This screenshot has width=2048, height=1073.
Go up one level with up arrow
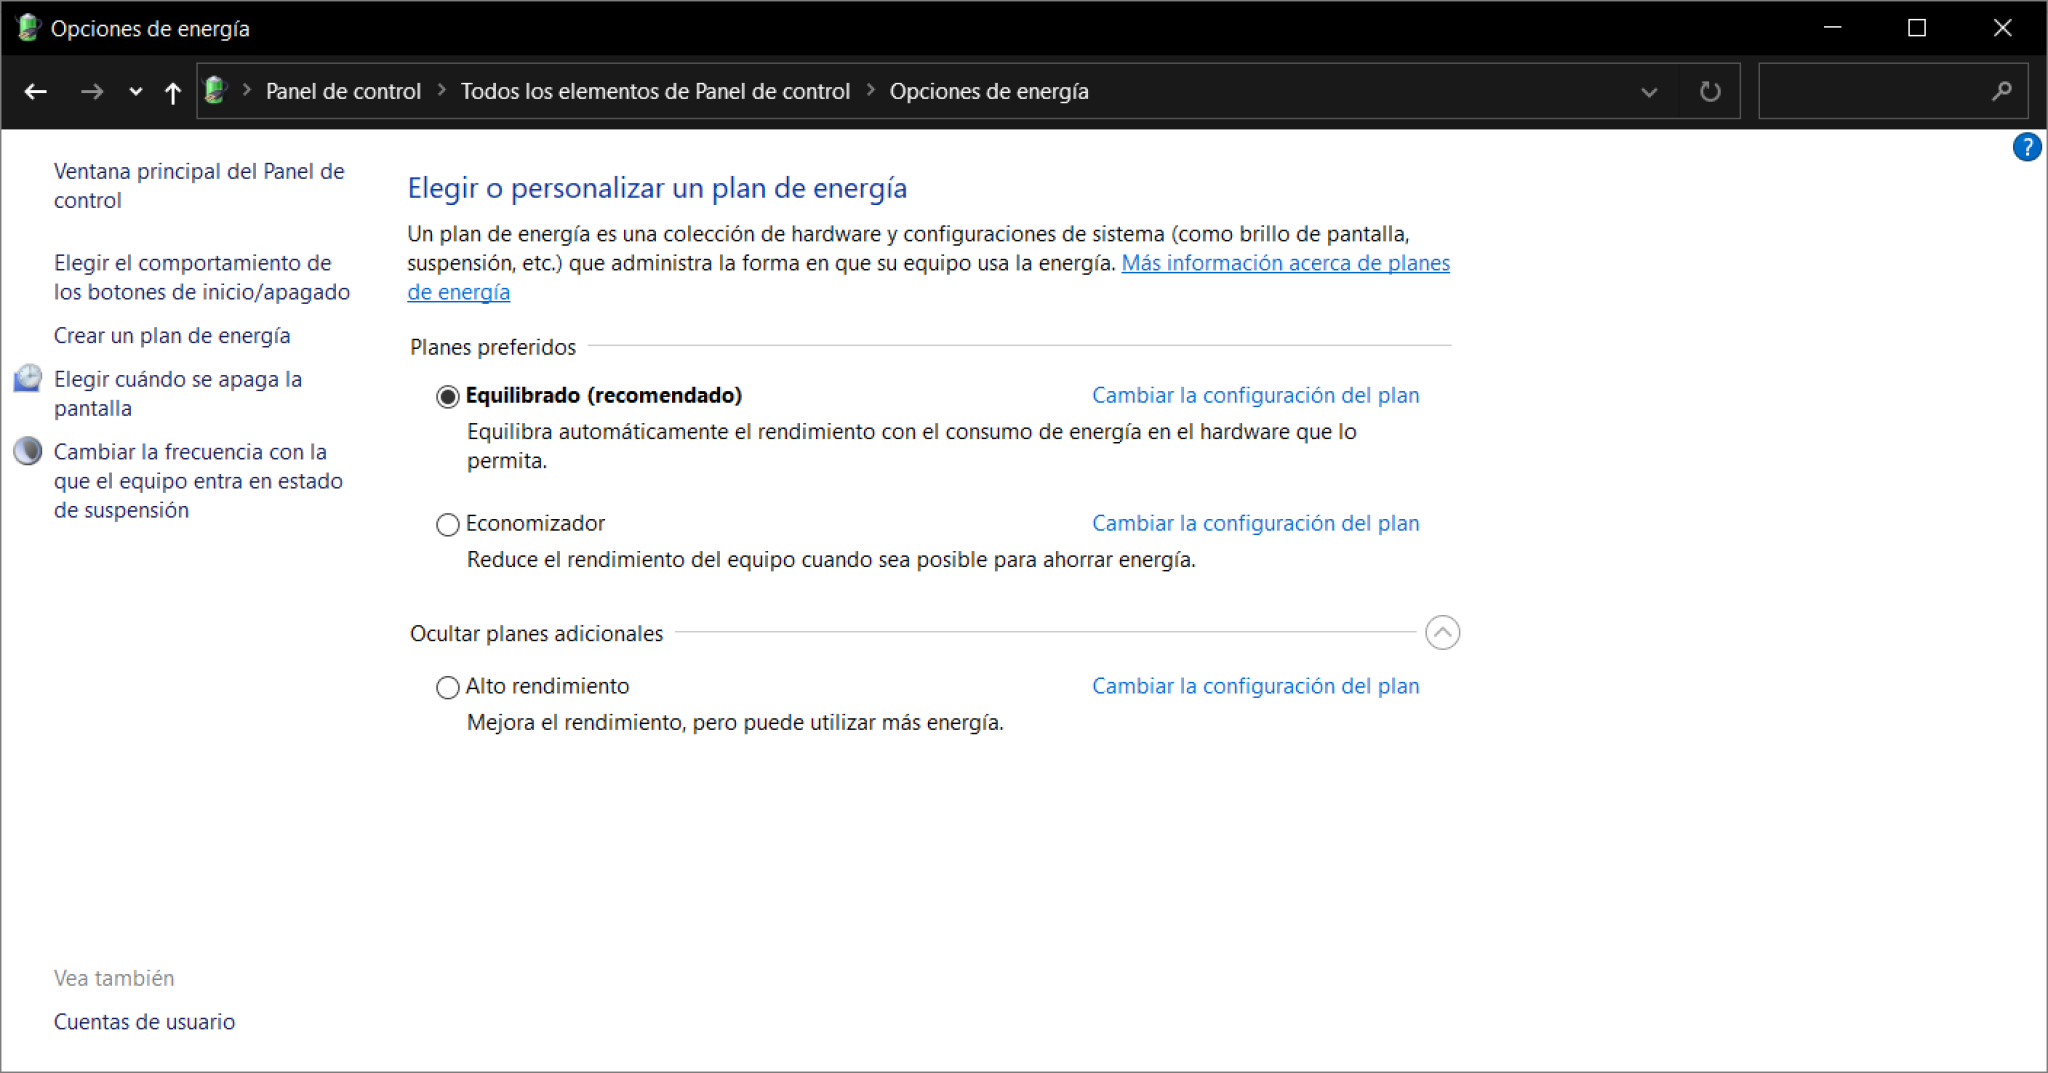pyautogui.click(x=172, y=92)
